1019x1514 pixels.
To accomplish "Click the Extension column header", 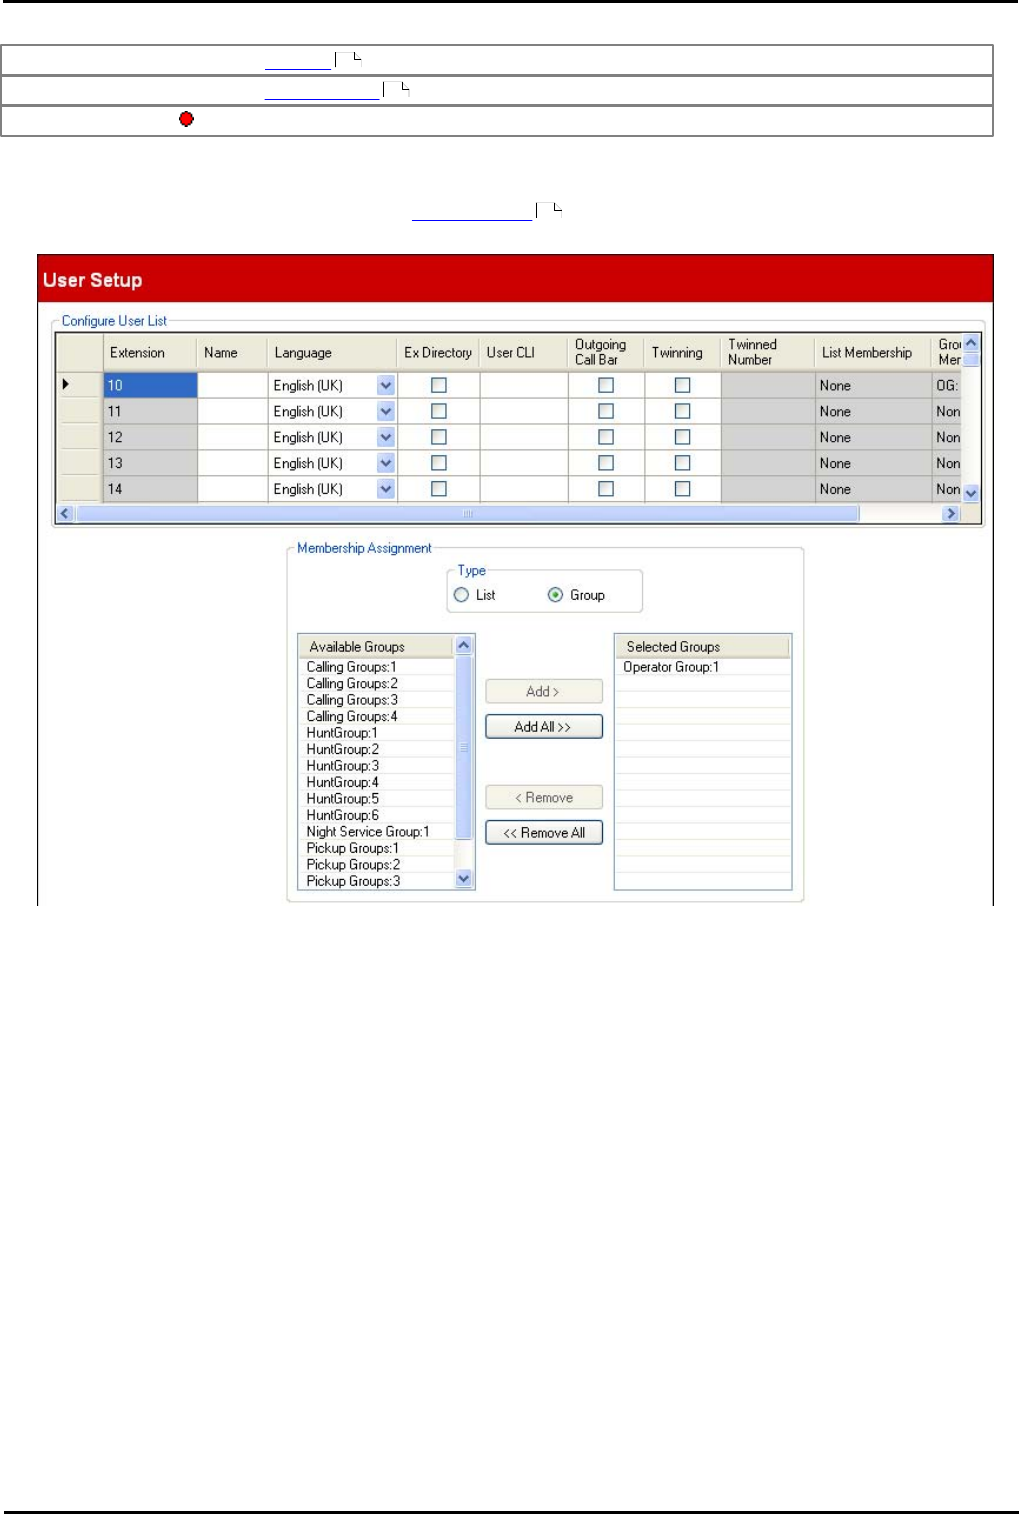I will click(150, 352).
